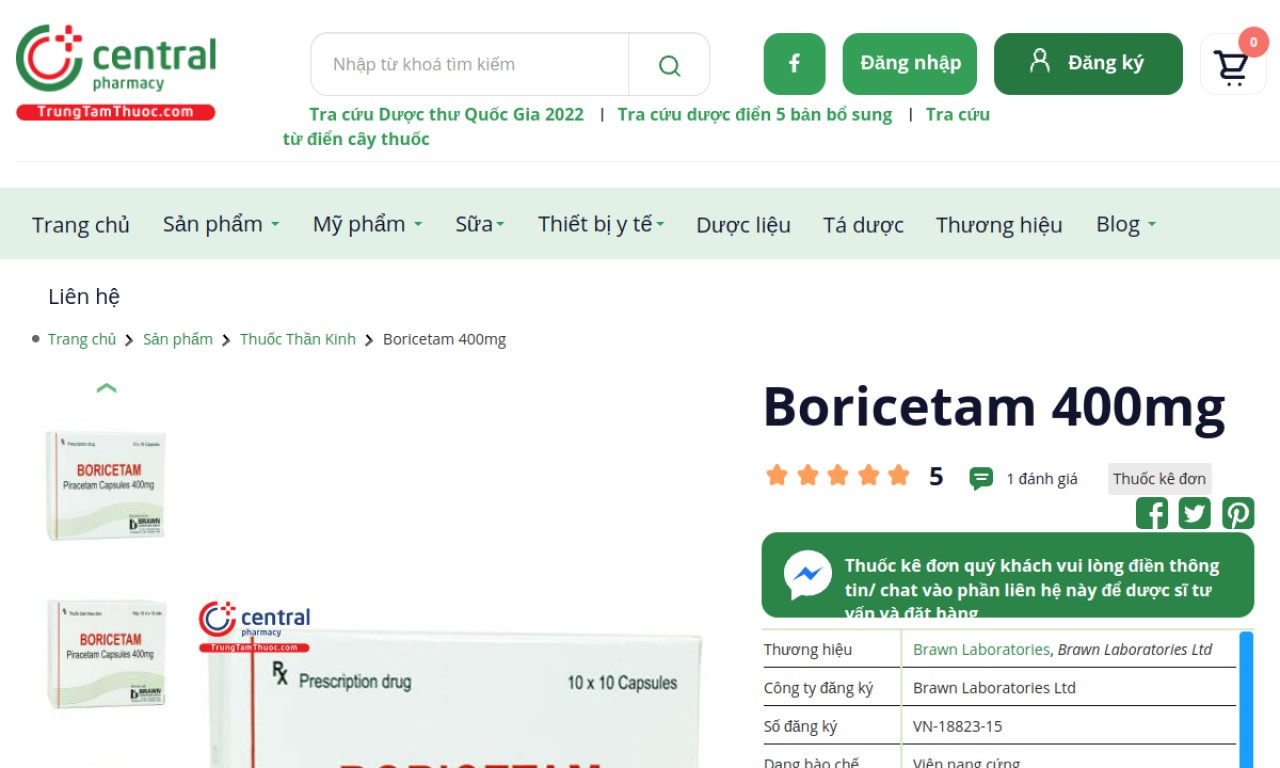Click the search magnifier icon
The image size is (1280, 768).
669,65
